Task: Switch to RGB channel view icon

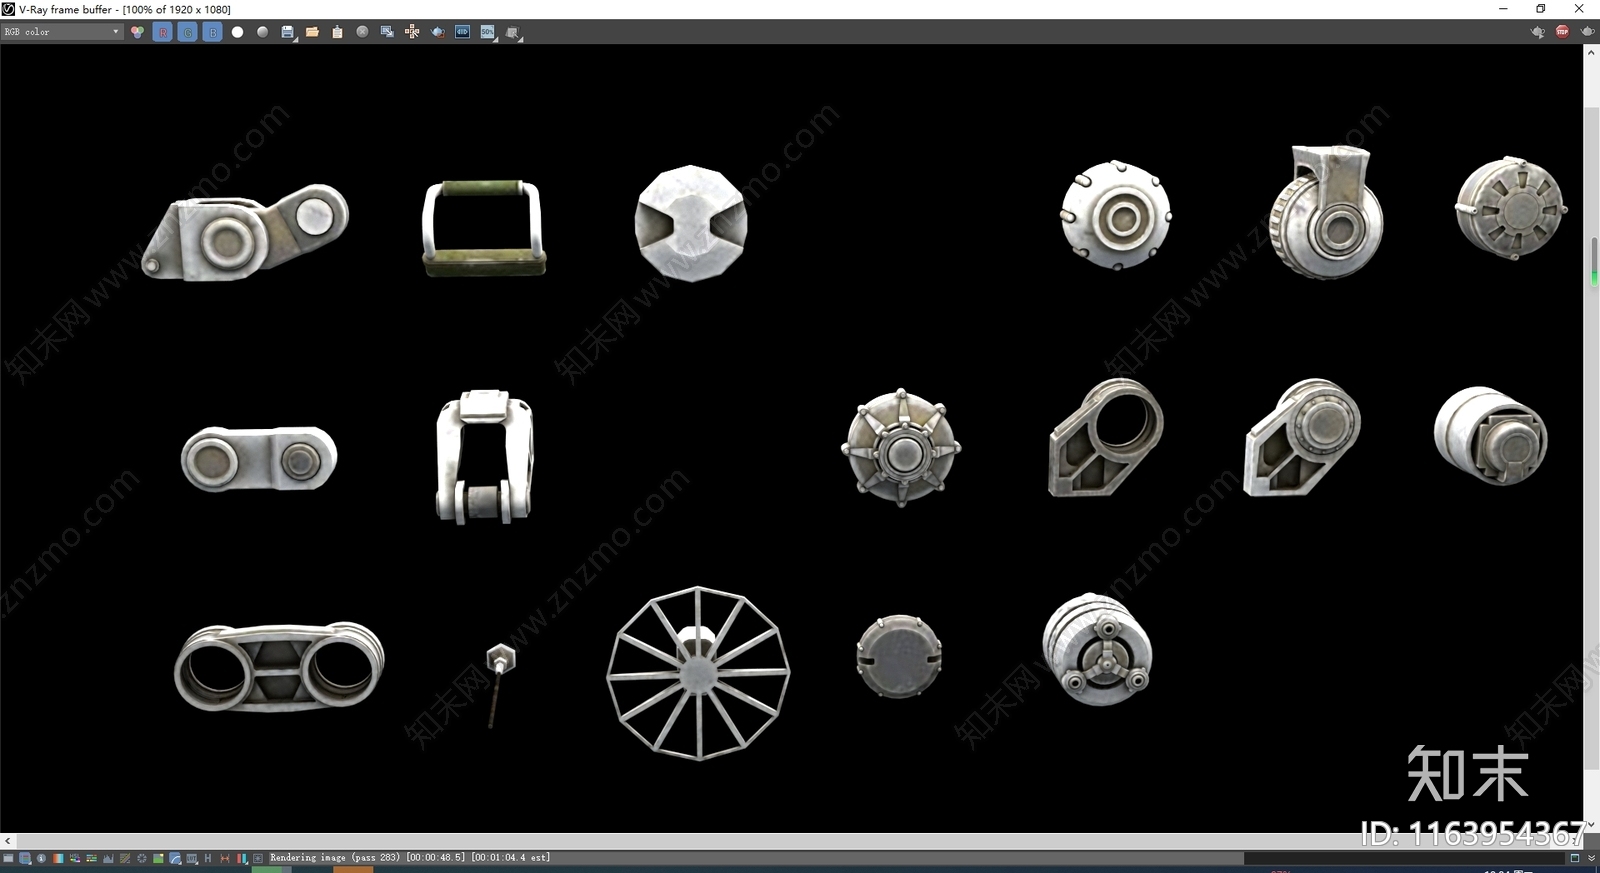Action: pos(137,32)
